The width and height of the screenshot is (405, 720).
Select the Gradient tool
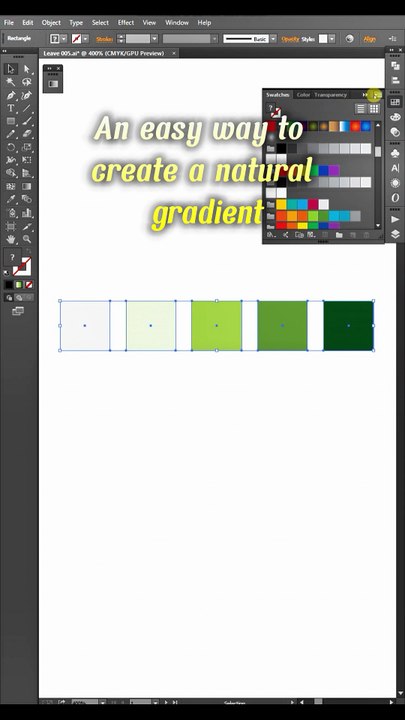(x=27, y=186)
